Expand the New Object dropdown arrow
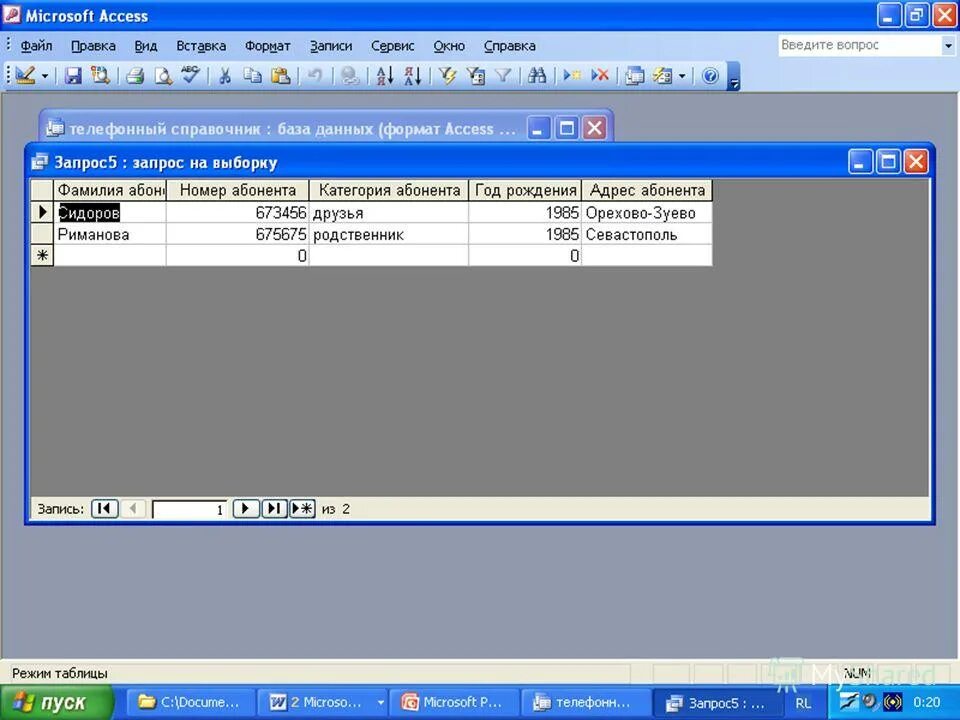 682,76
